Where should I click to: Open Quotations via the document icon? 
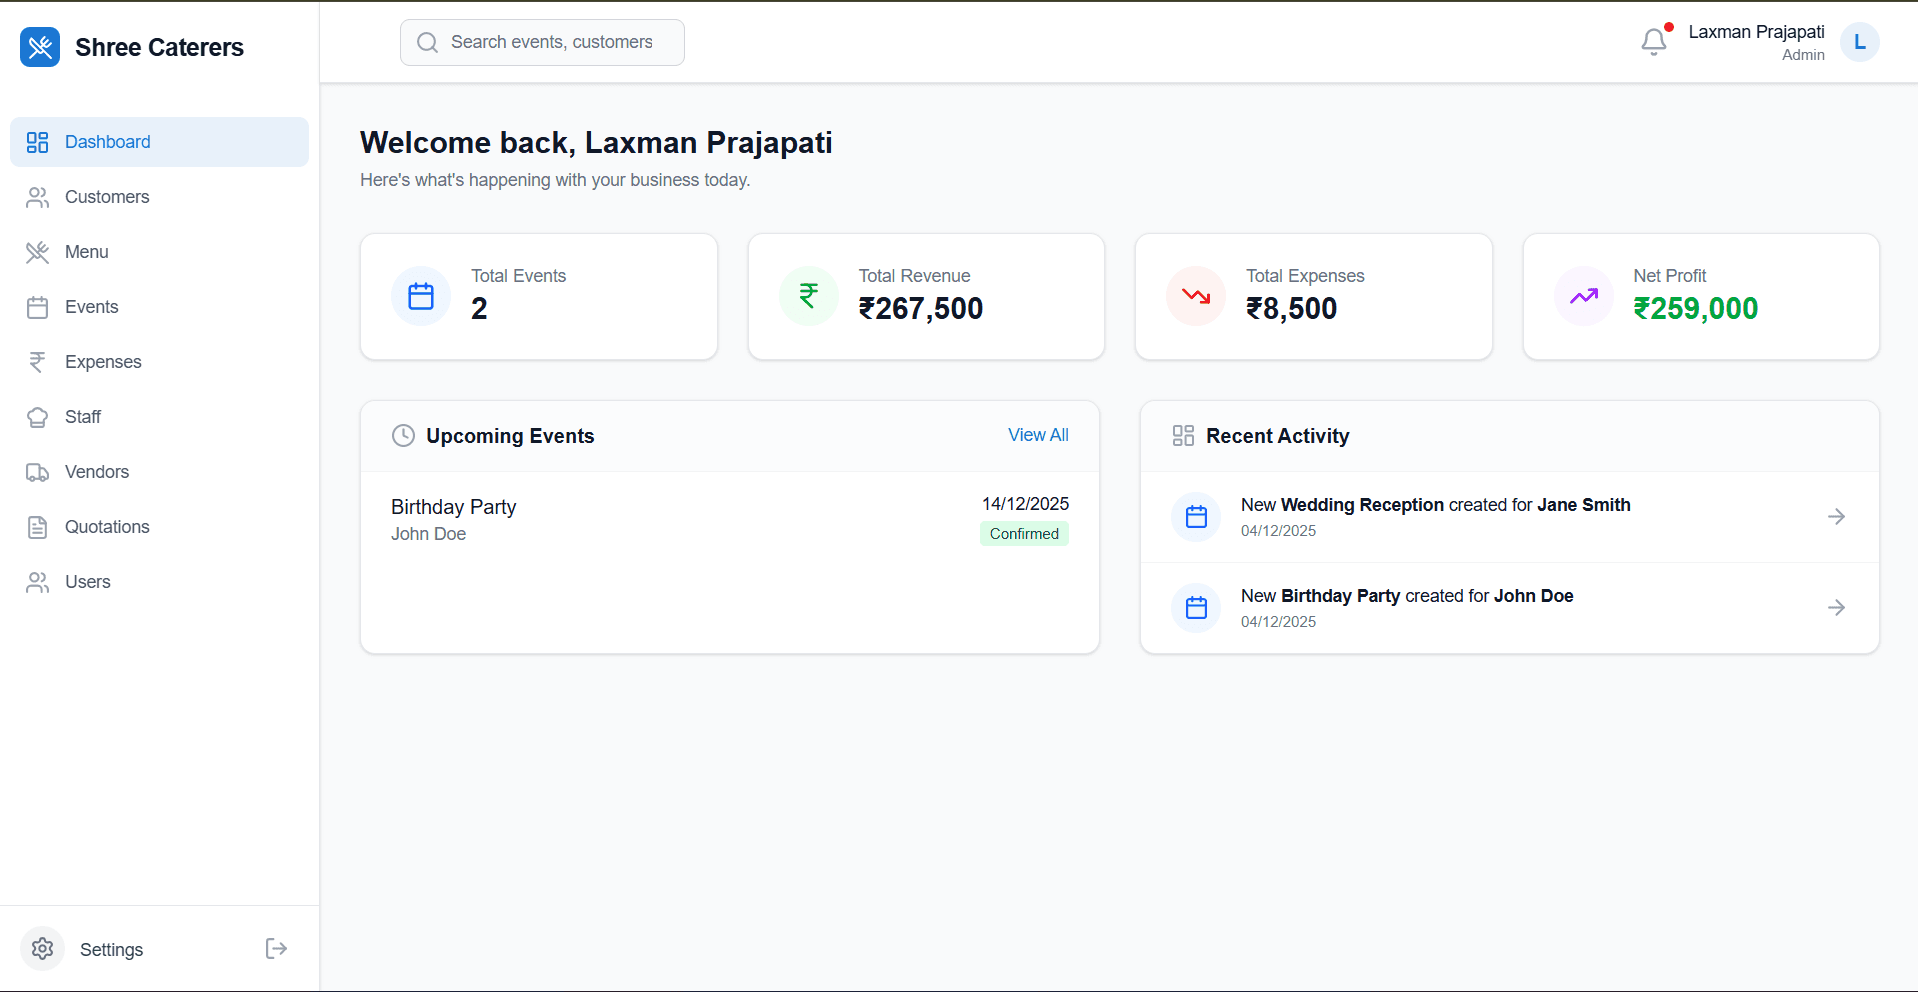coord(38,527)
